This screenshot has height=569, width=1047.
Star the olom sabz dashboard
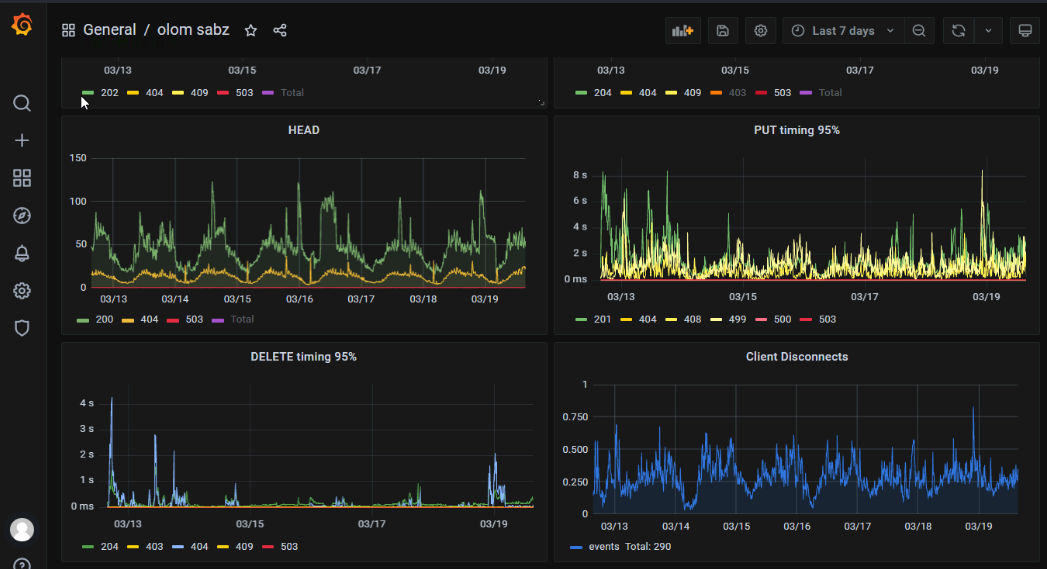coord(251,31)
